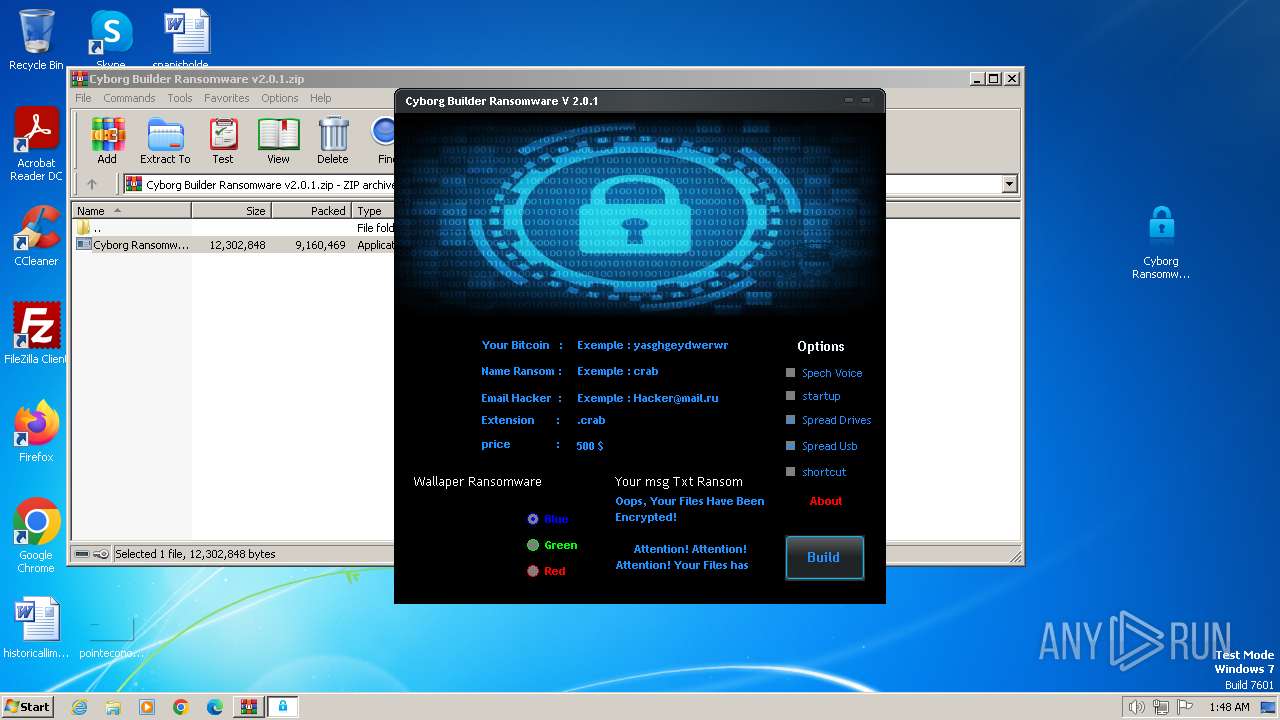This screenshot has height=720, width=1280.
Task: Open Chrome from the taskbar
Action: [x=181, y=707]
